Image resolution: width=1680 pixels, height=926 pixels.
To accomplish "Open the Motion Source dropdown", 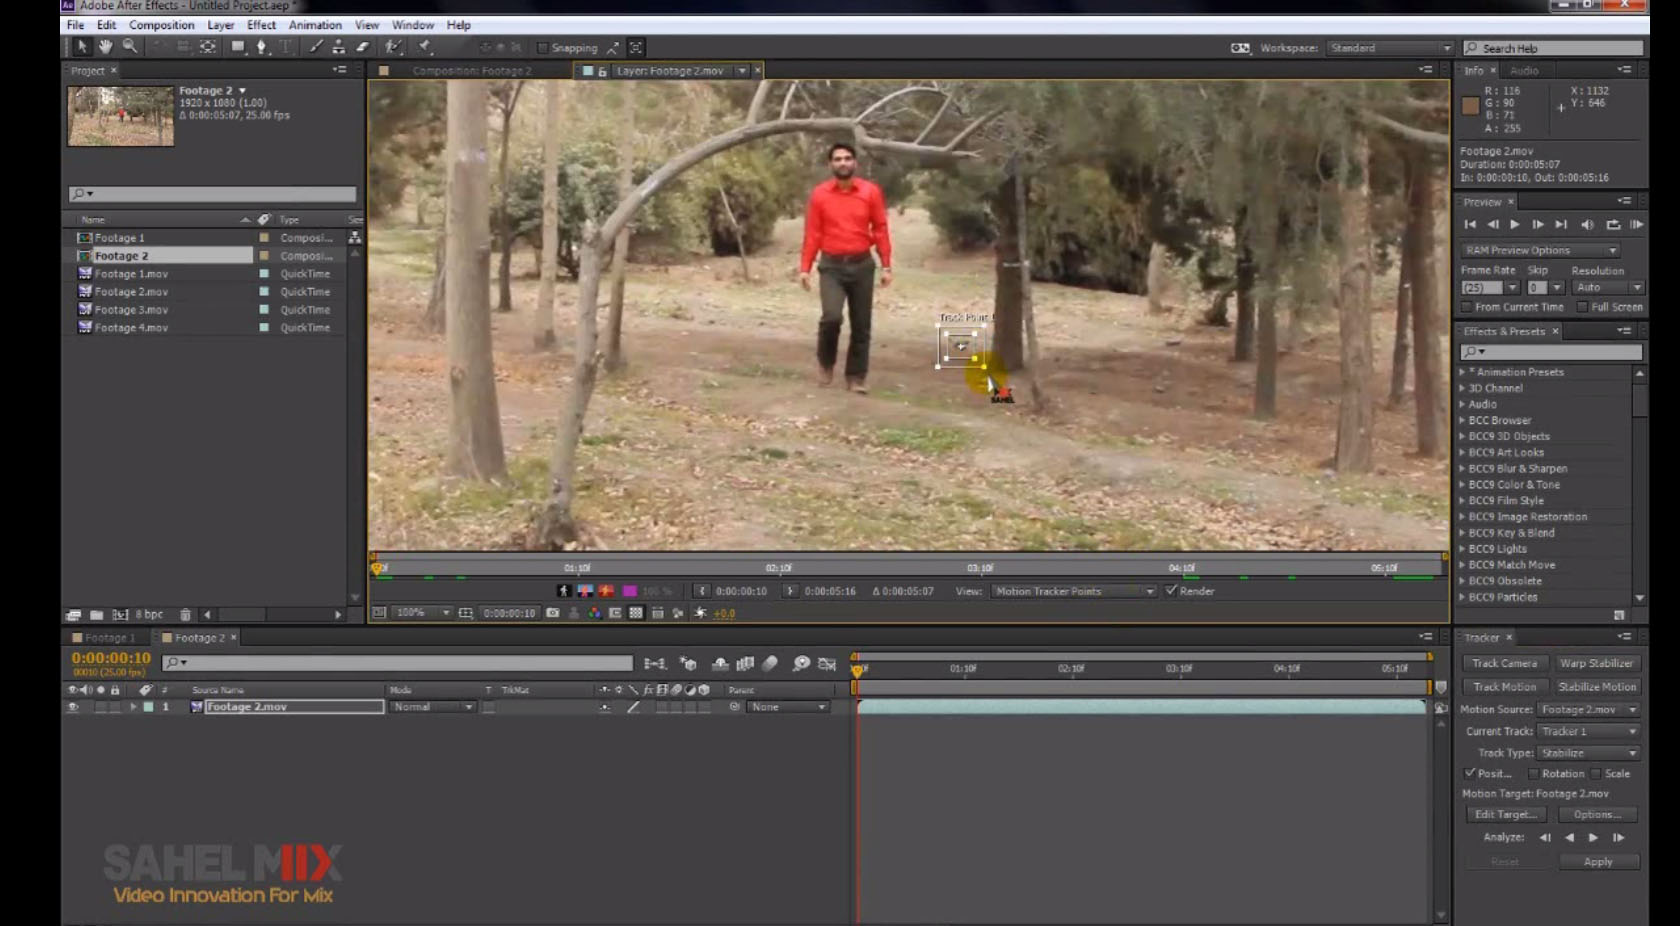I will [x=1588, y=709].
